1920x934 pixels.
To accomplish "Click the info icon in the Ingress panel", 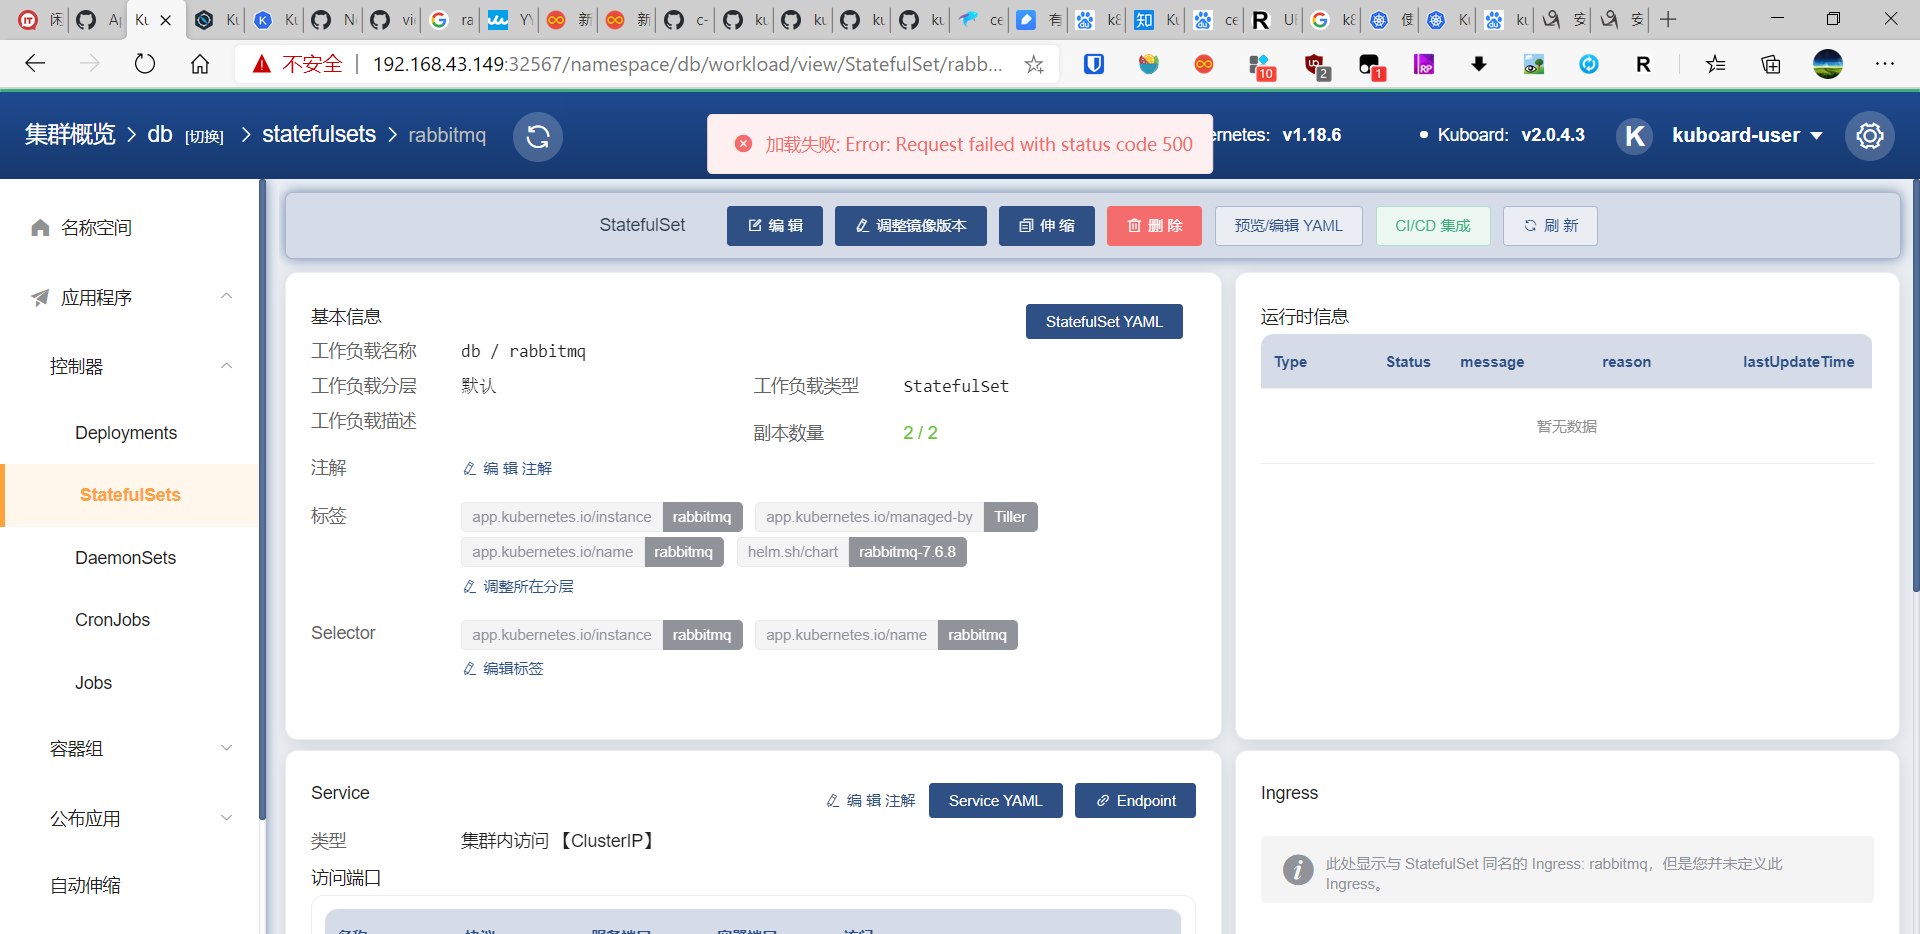I will (x=1297, y=869).
